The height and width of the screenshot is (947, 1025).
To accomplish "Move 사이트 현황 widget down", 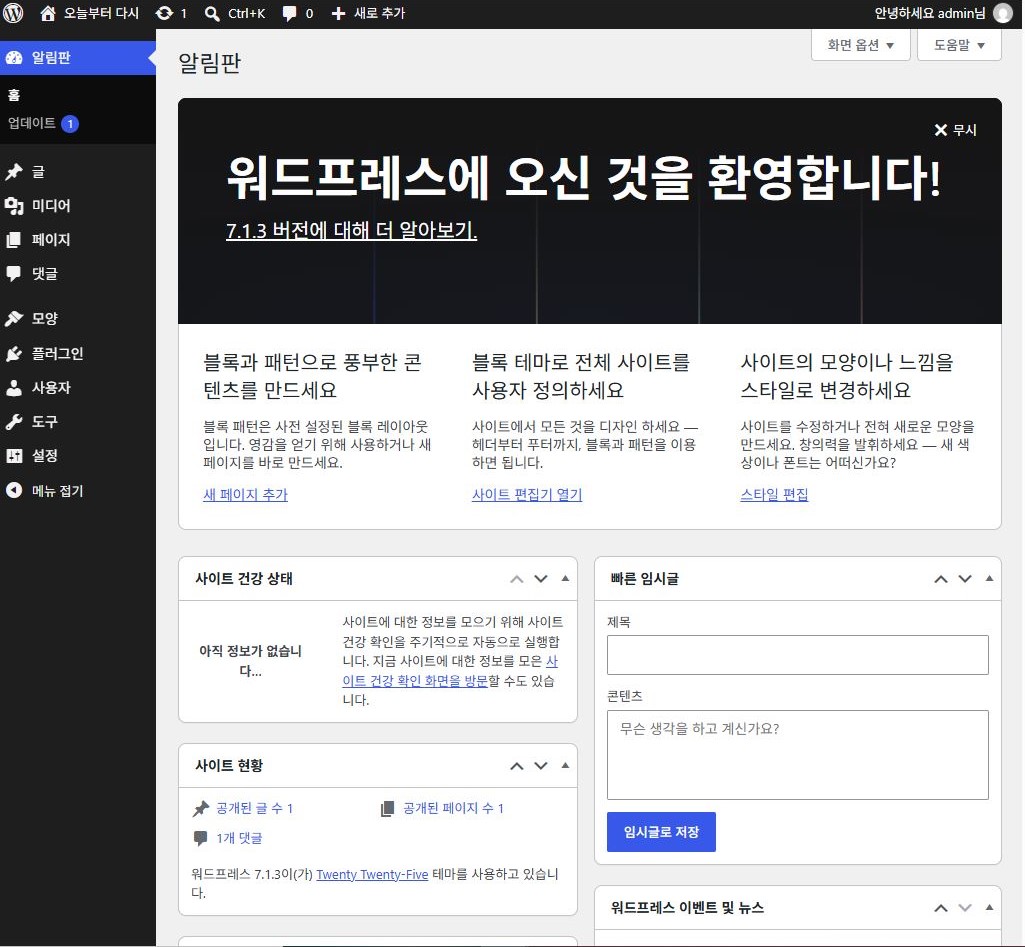I will 541,765.
